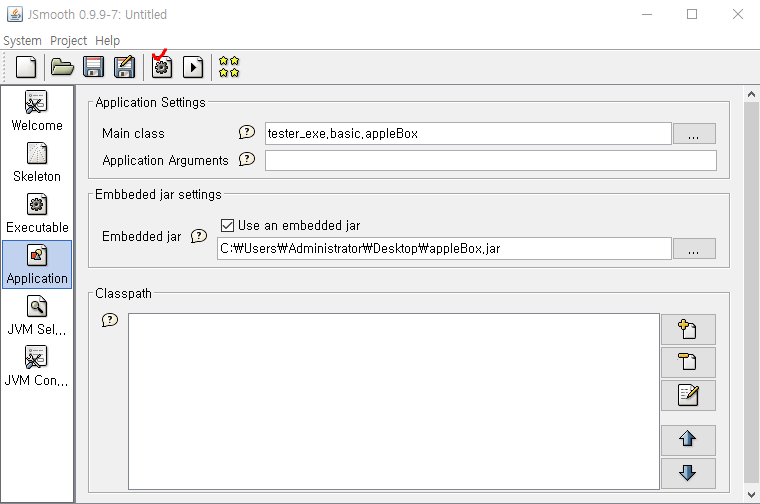Add a new classpath entry
Image resolution: width=760 pixels, height=504 pixels.
pos(688,330)
